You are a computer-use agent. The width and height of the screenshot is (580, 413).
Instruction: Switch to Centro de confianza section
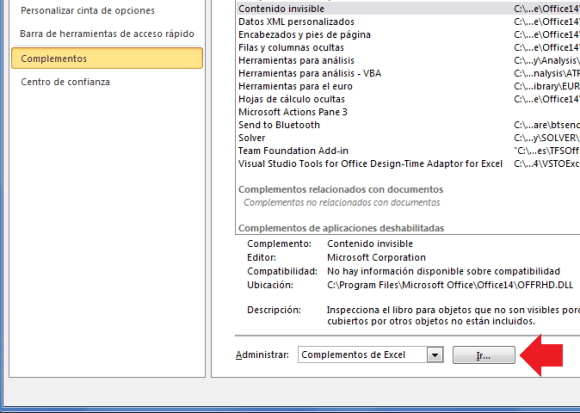[x=65, y=82]
